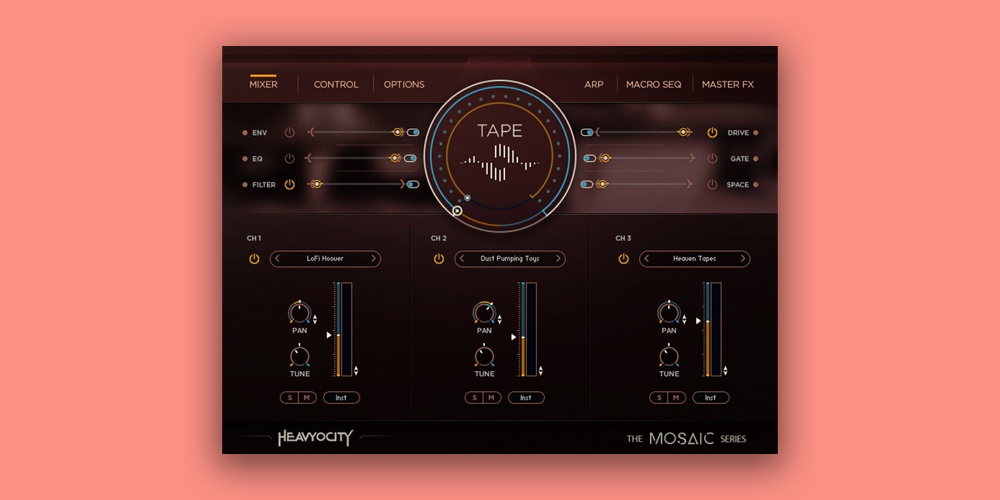Toggle CH 3 power button
Screen dimensions: 1000x500
(x=623, y=259)
